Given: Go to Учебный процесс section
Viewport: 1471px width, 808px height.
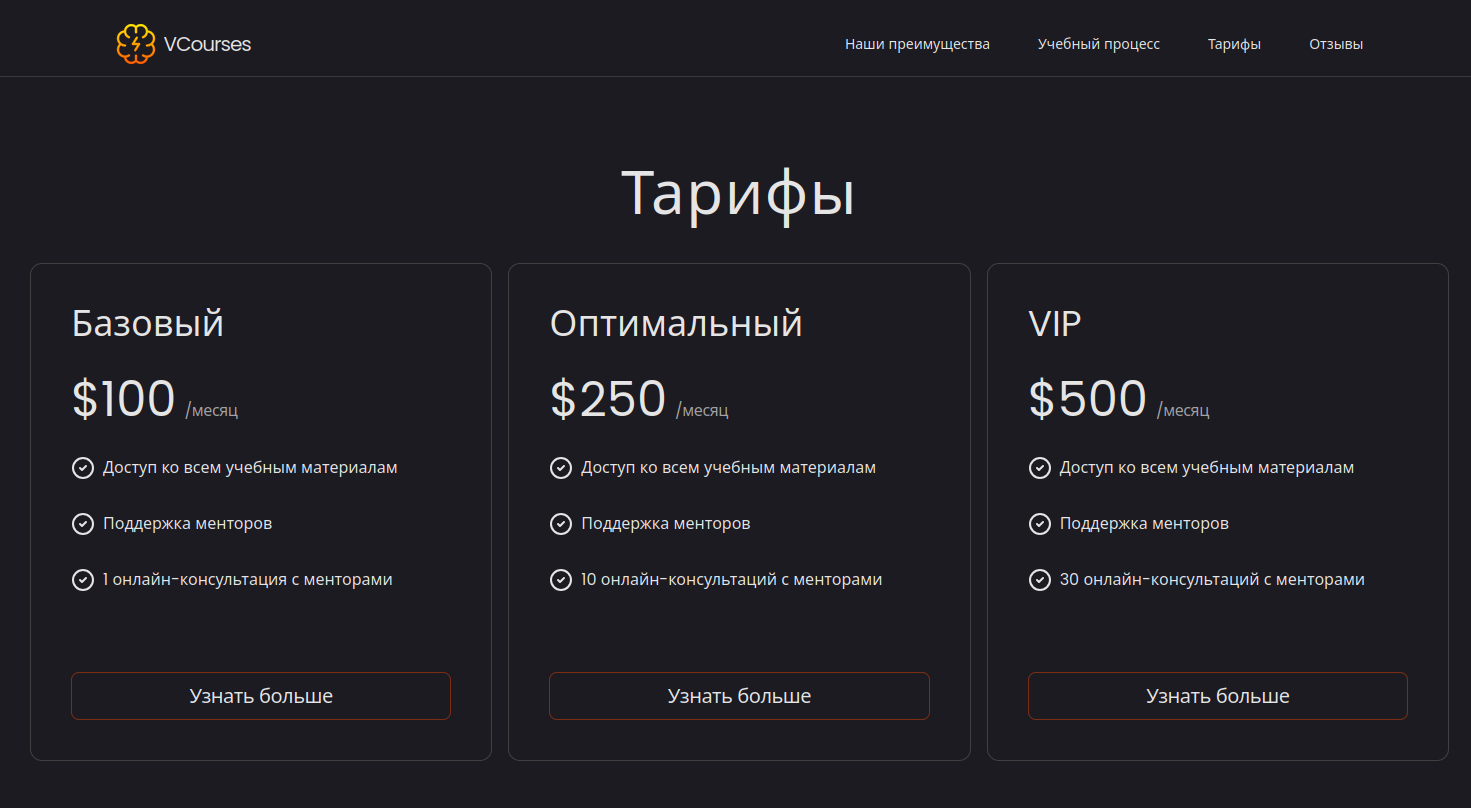Looking at the screenshot, I should [1098, 44].
